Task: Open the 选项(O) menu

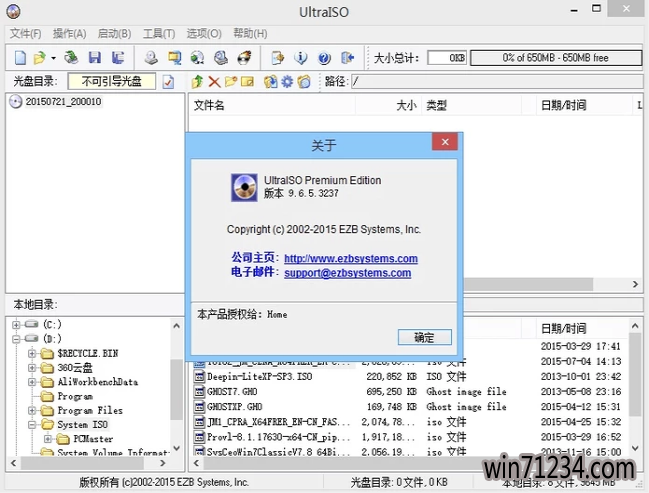Action: 204,33
